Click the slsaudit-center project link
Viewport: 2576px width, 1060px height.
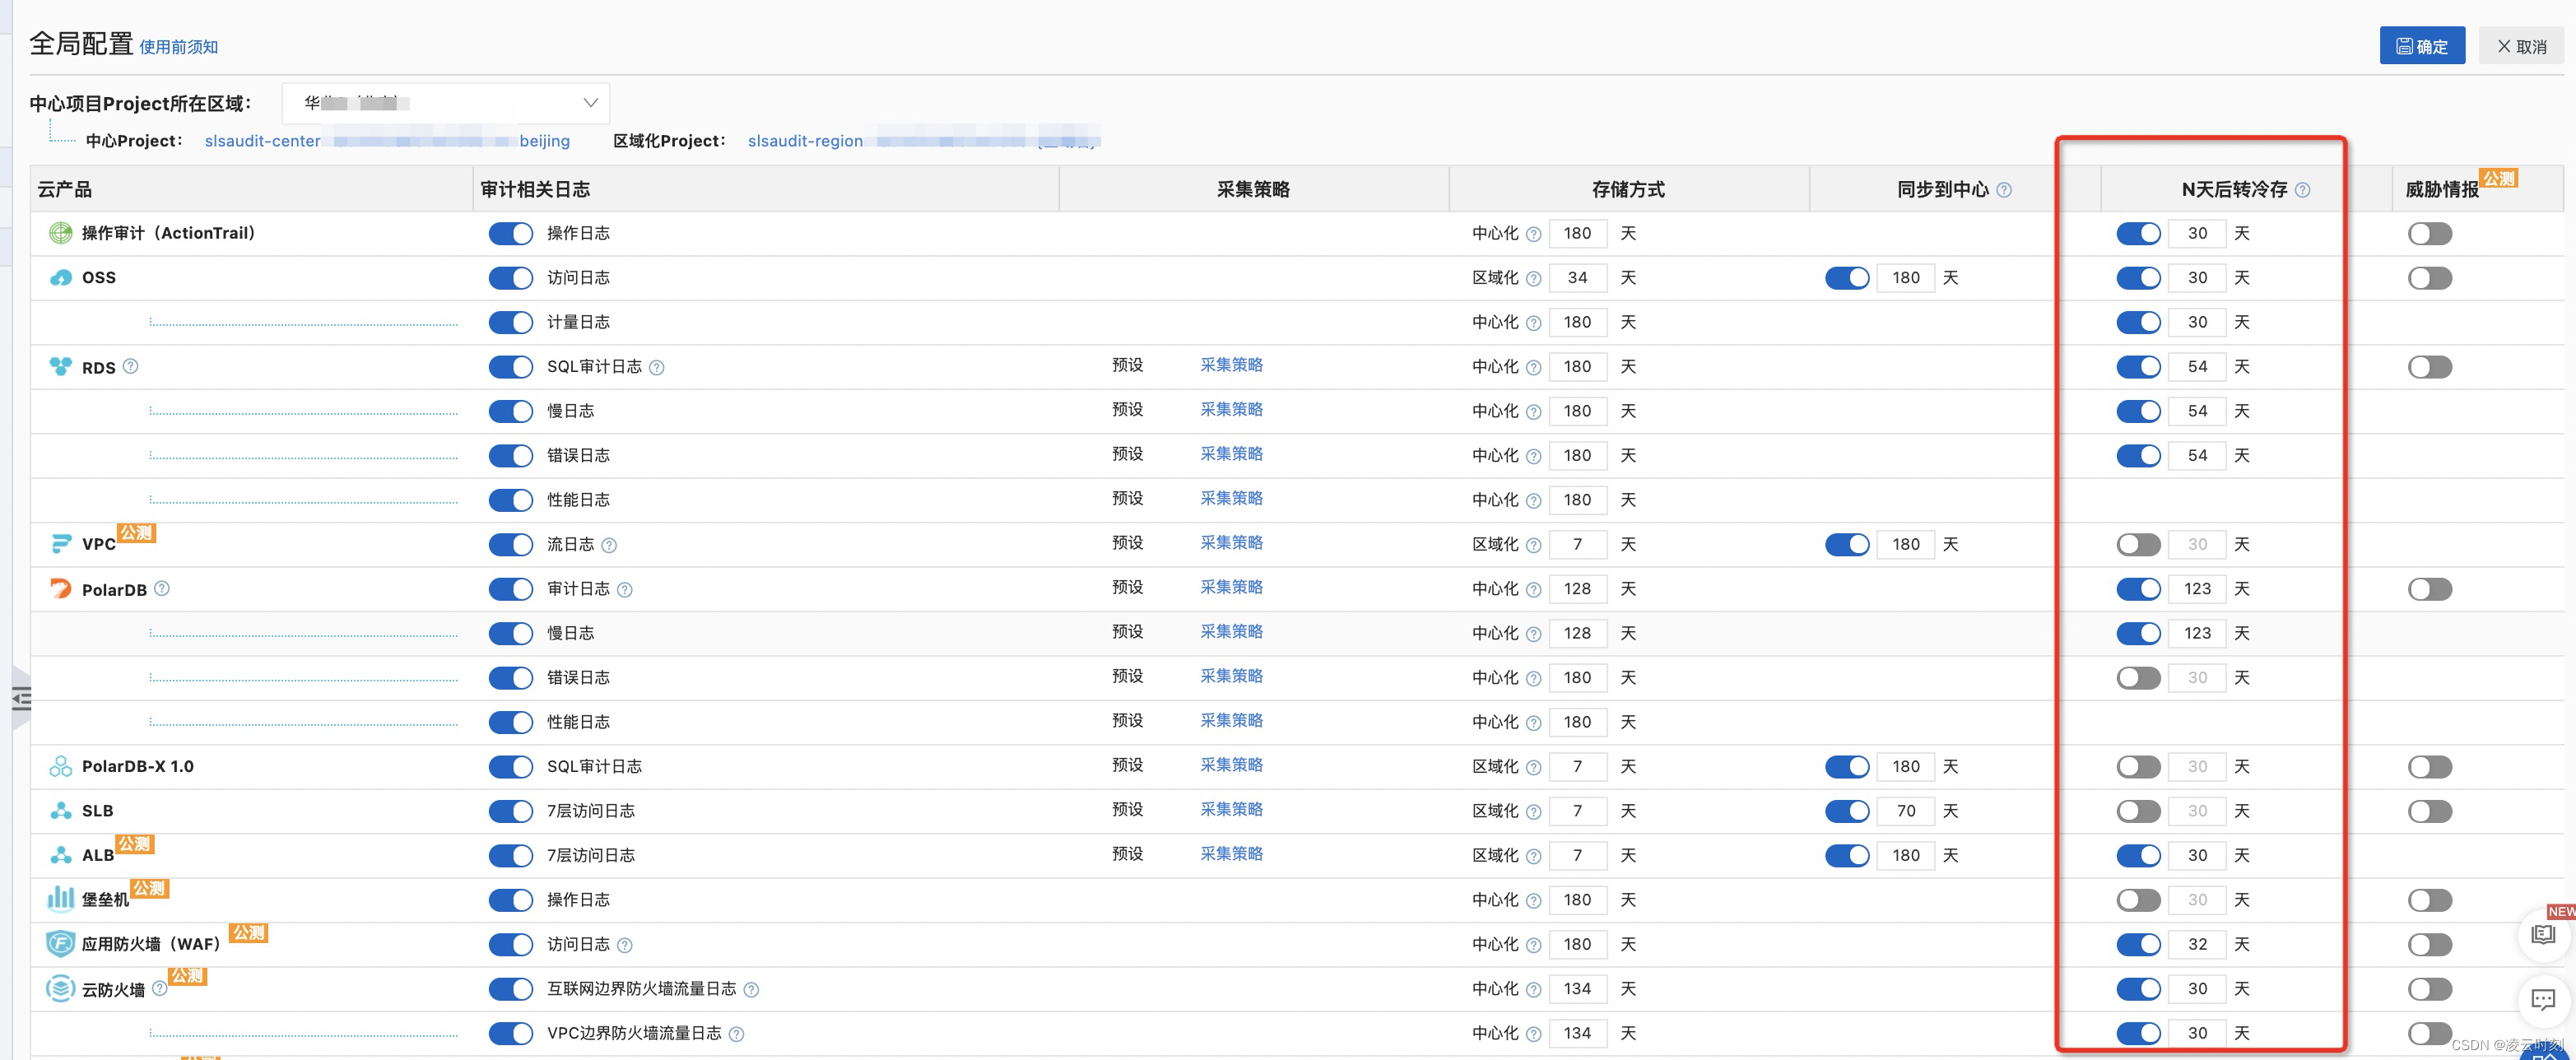pos(263,141)
